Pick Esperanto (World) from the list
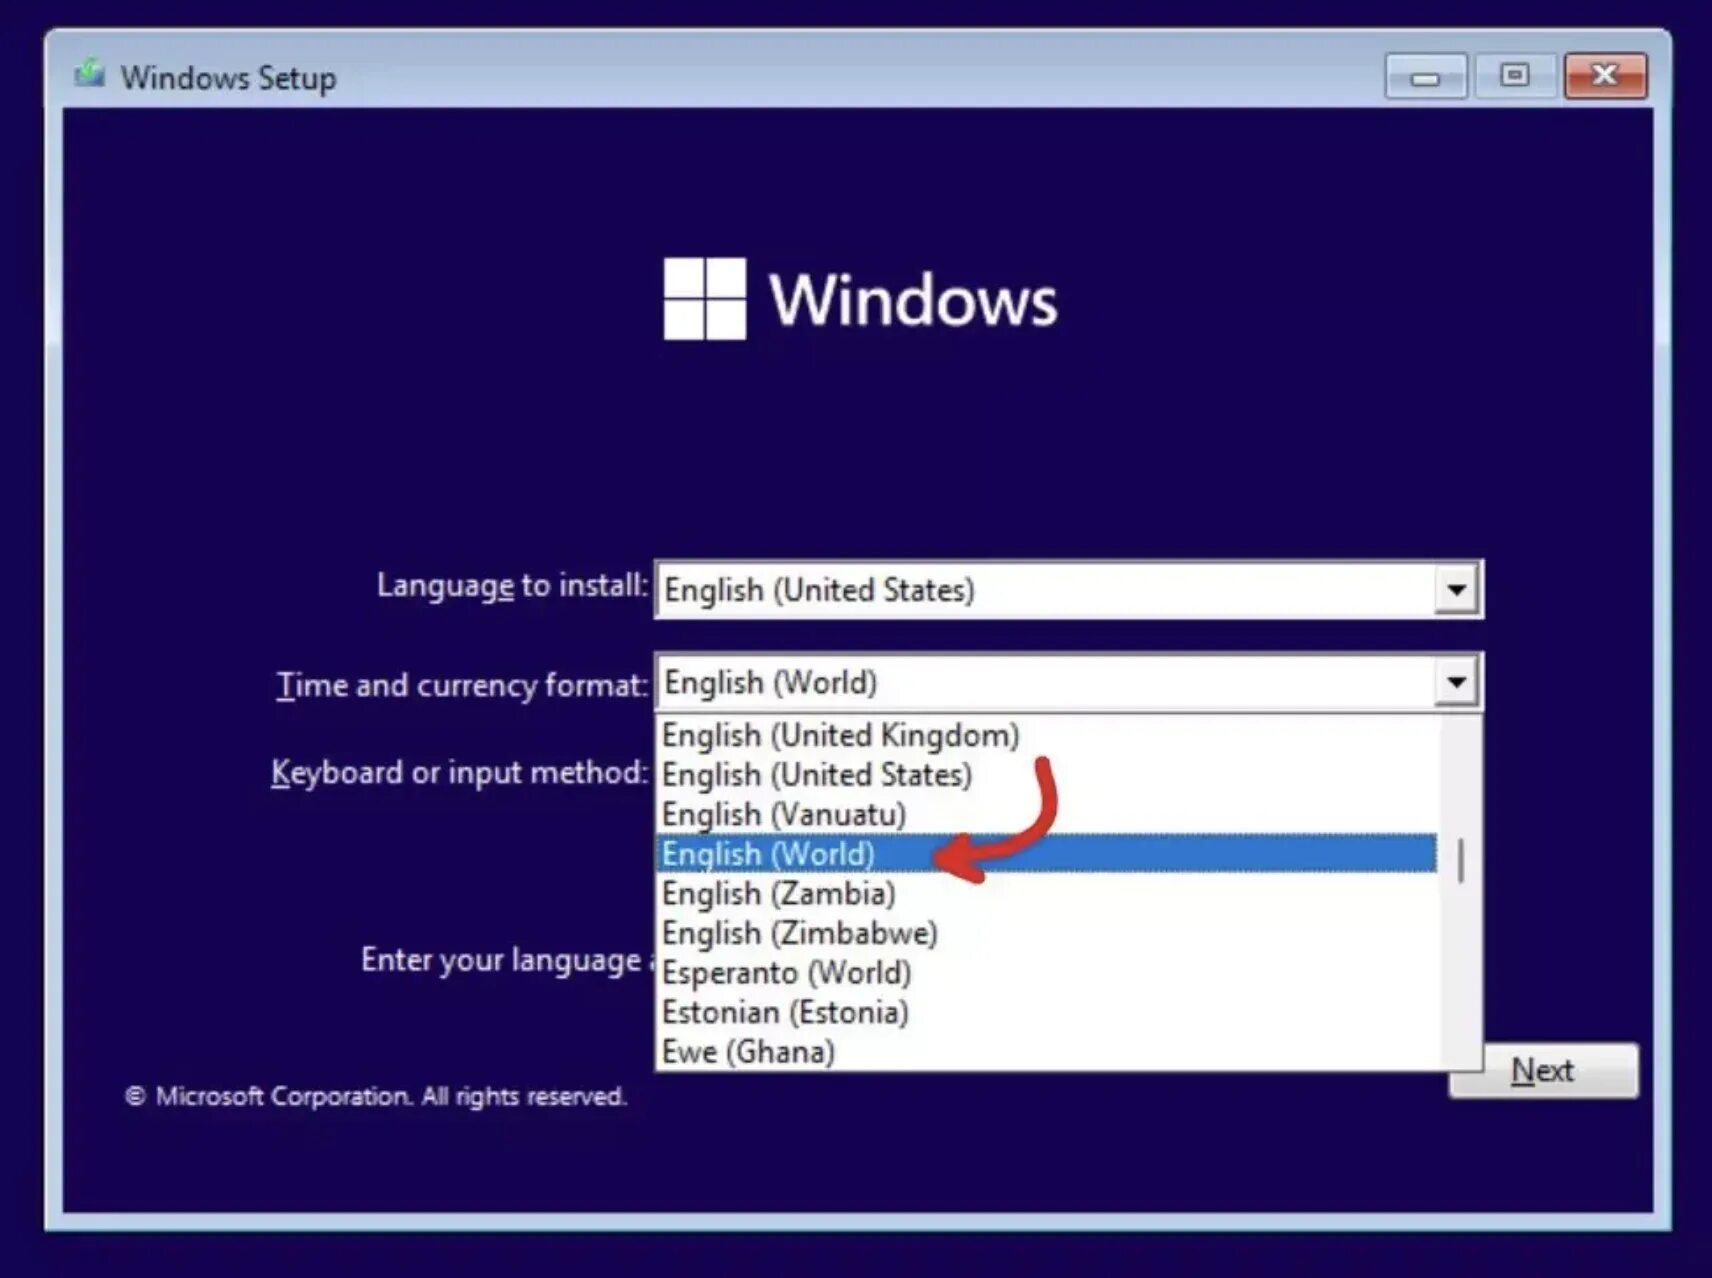 tap(1047, 973)
